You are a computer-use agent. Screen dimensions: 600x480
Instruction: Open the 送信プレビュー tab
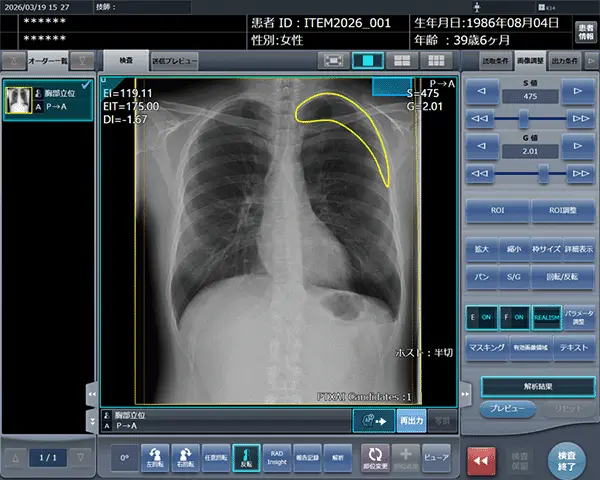pos(174,61)
